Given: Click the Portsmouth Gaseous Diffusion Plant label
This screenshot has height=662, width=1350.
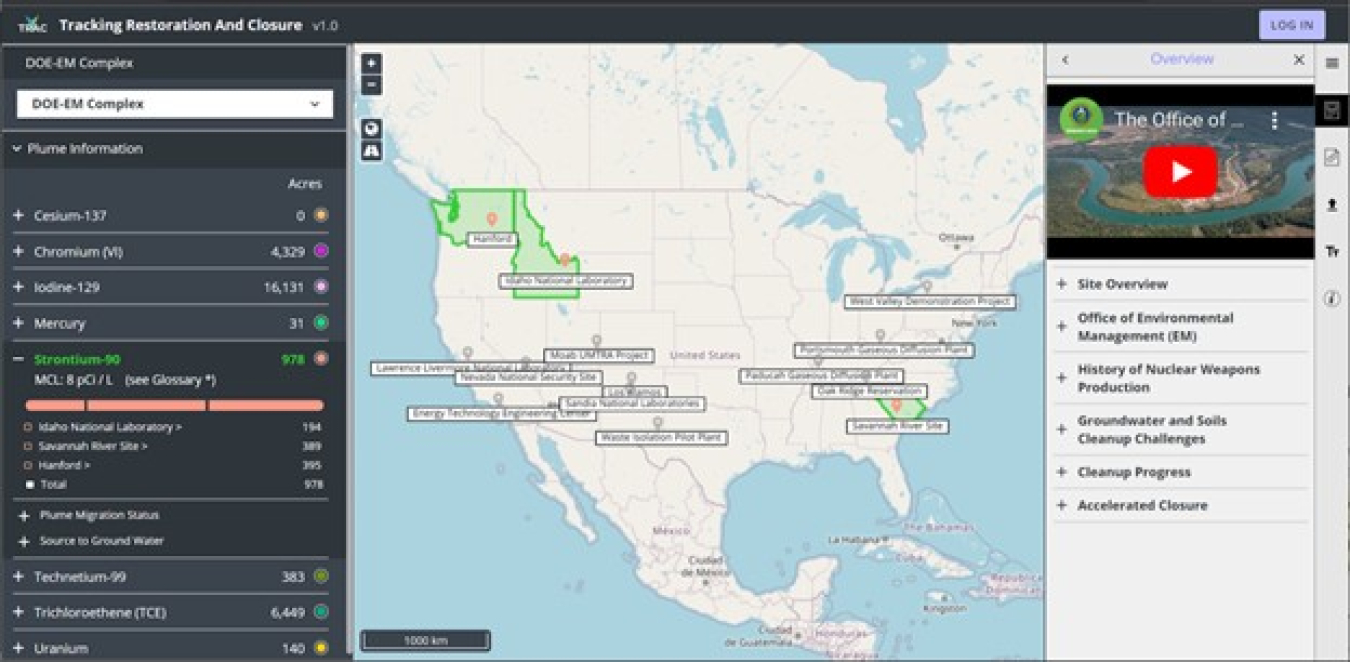Looking at the screenshot, I should coord(884,350).
